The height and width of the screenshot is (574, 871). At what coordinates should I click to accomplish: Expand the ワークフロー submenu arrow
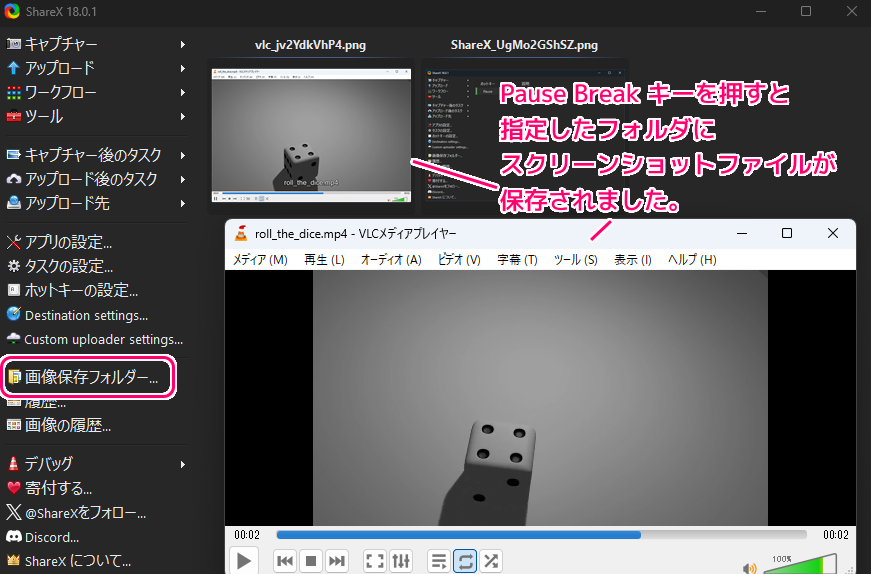[183, 92]
